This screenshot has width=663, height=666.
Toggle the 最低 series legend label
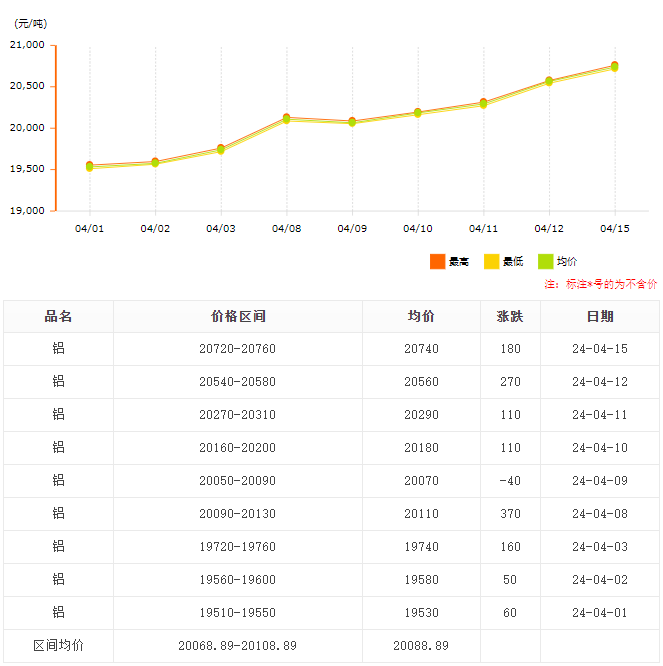click(513, 262)
